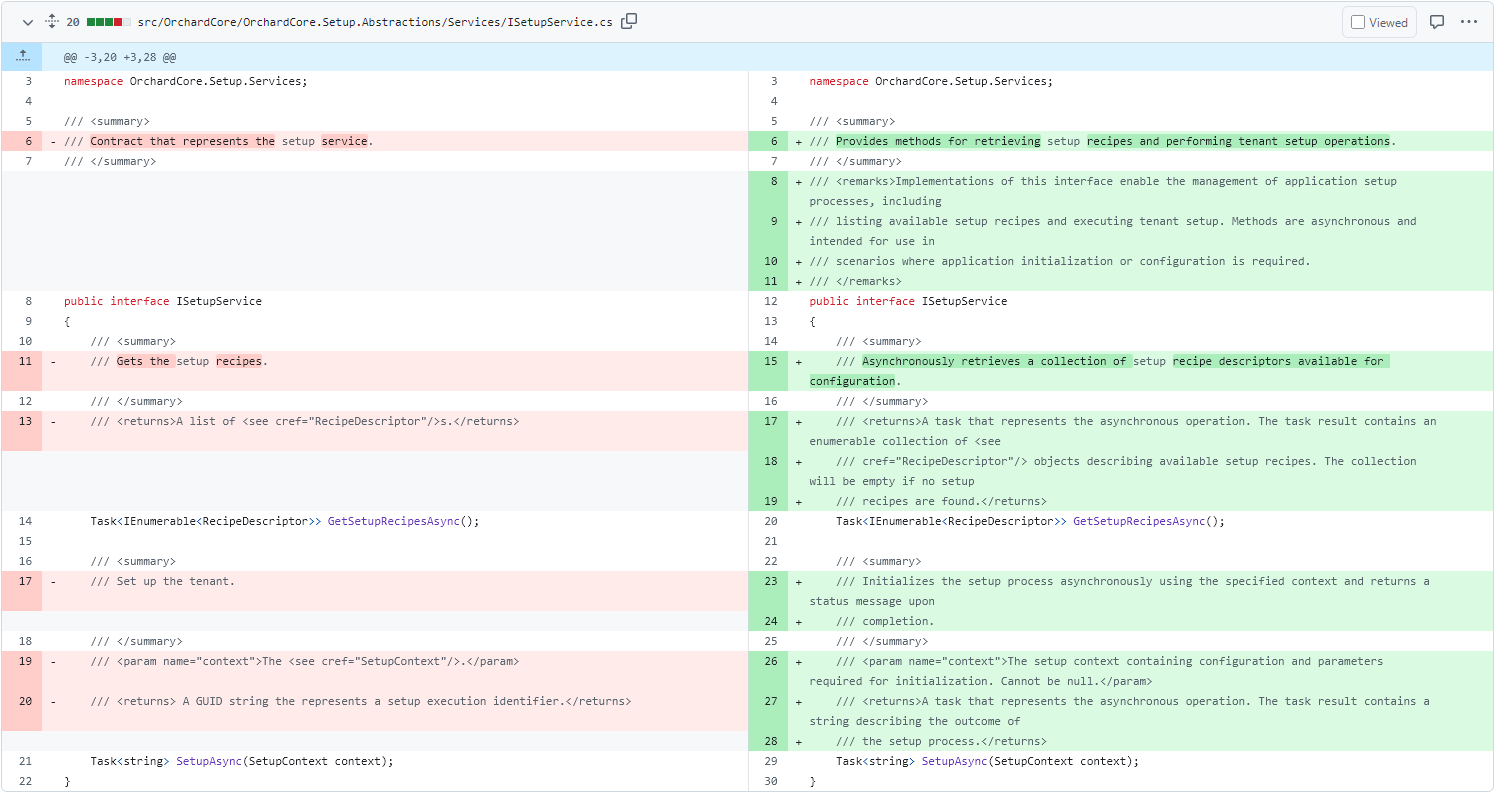Open the file options ellipsis menu
The image size is (1495, 793).
pyautogui.click(x=1469, y=22)
